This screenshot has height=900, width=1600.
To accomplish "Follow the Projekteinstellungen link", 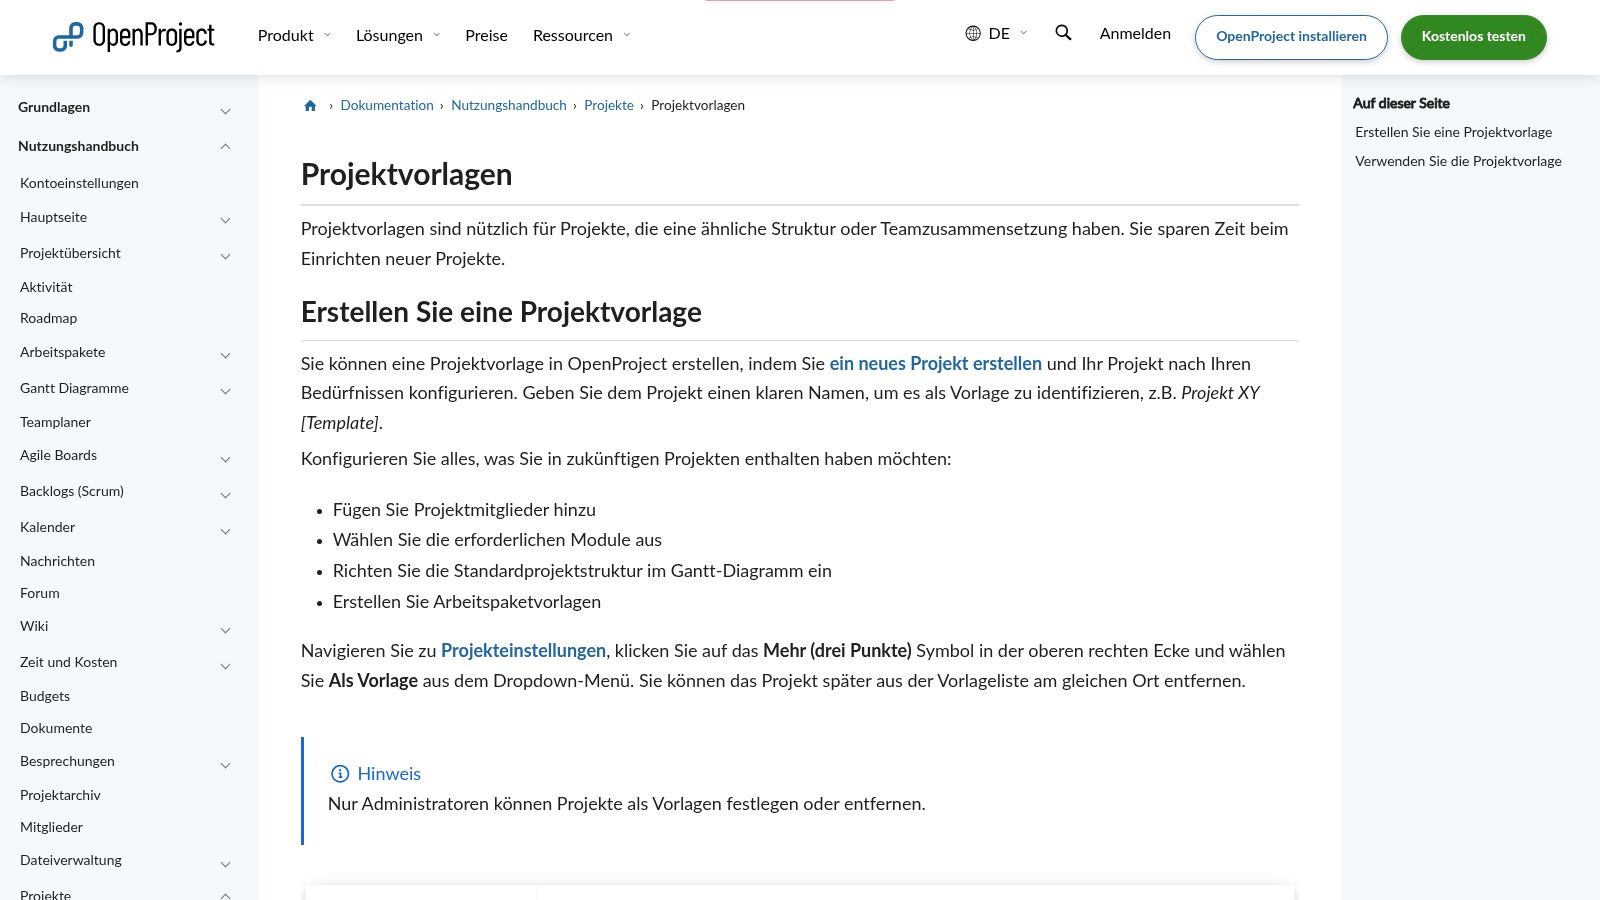I will coord(523,651).
